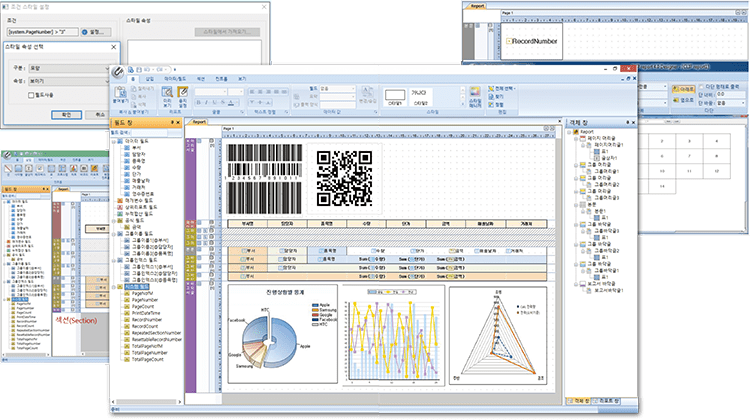Image resolution: width=750 pixels, height=420 pixels.
Task: Toggle the output format checkbox in data group
Action: (x=297, y=105)
